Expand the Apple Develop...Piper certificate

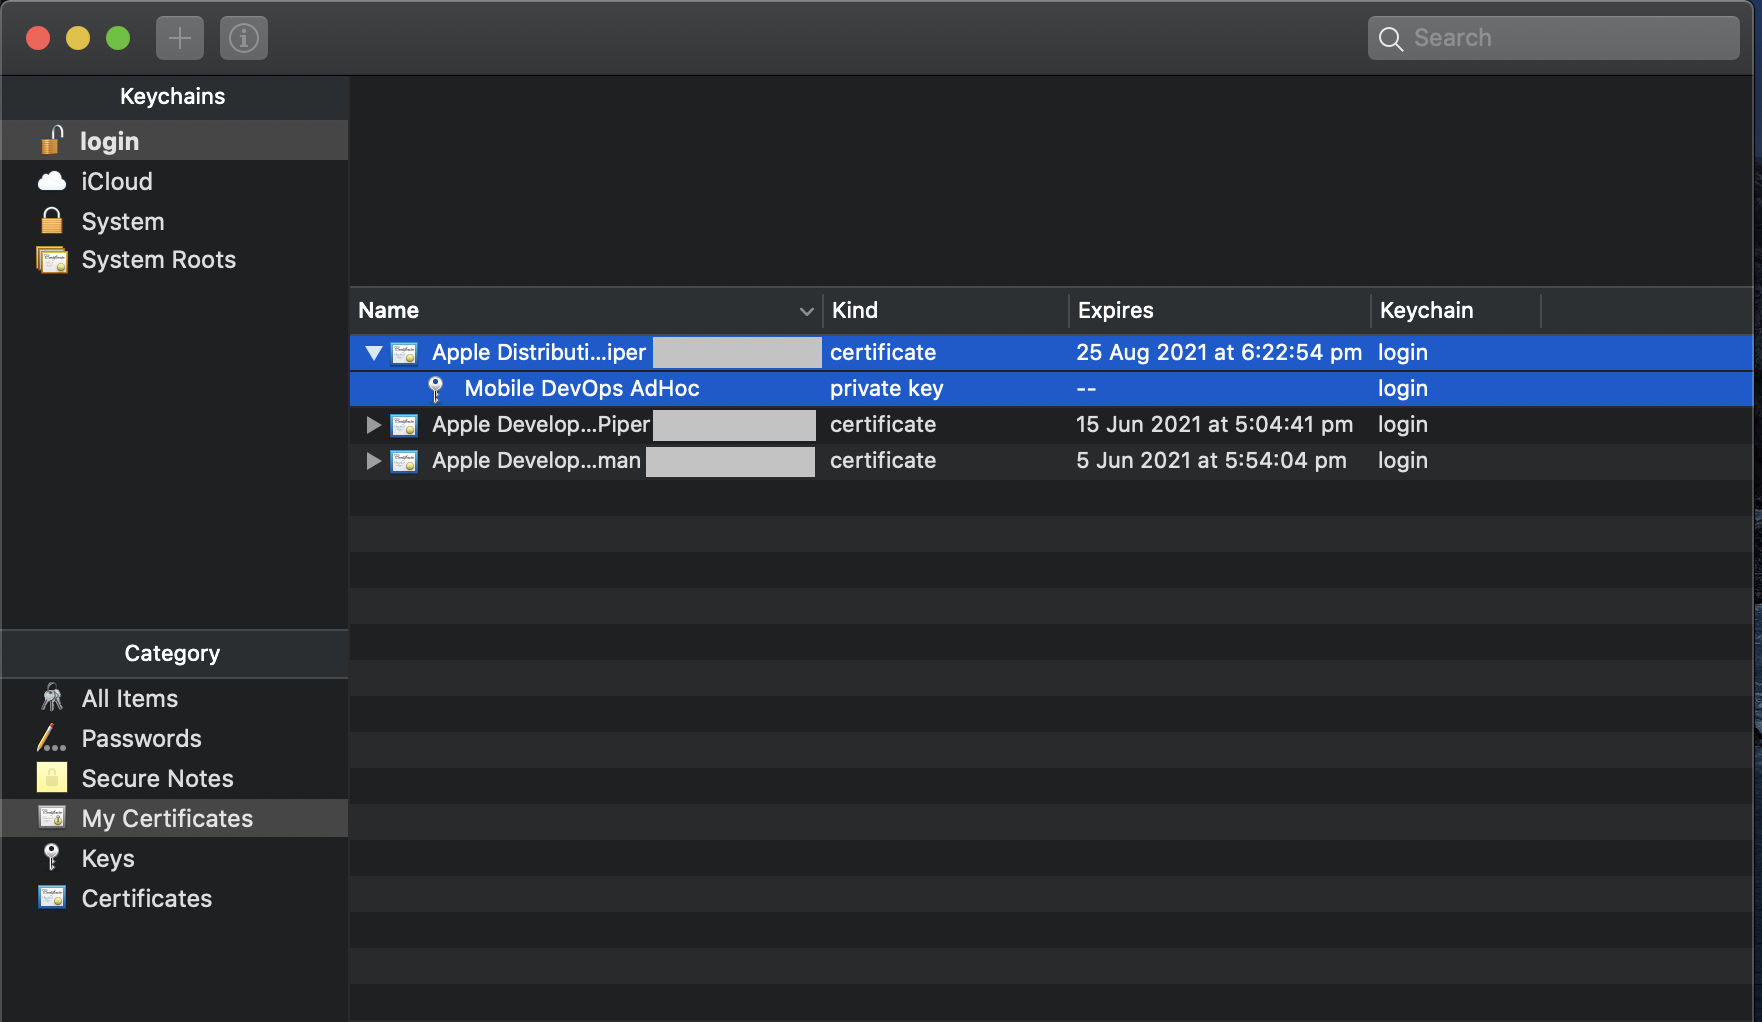374,425
